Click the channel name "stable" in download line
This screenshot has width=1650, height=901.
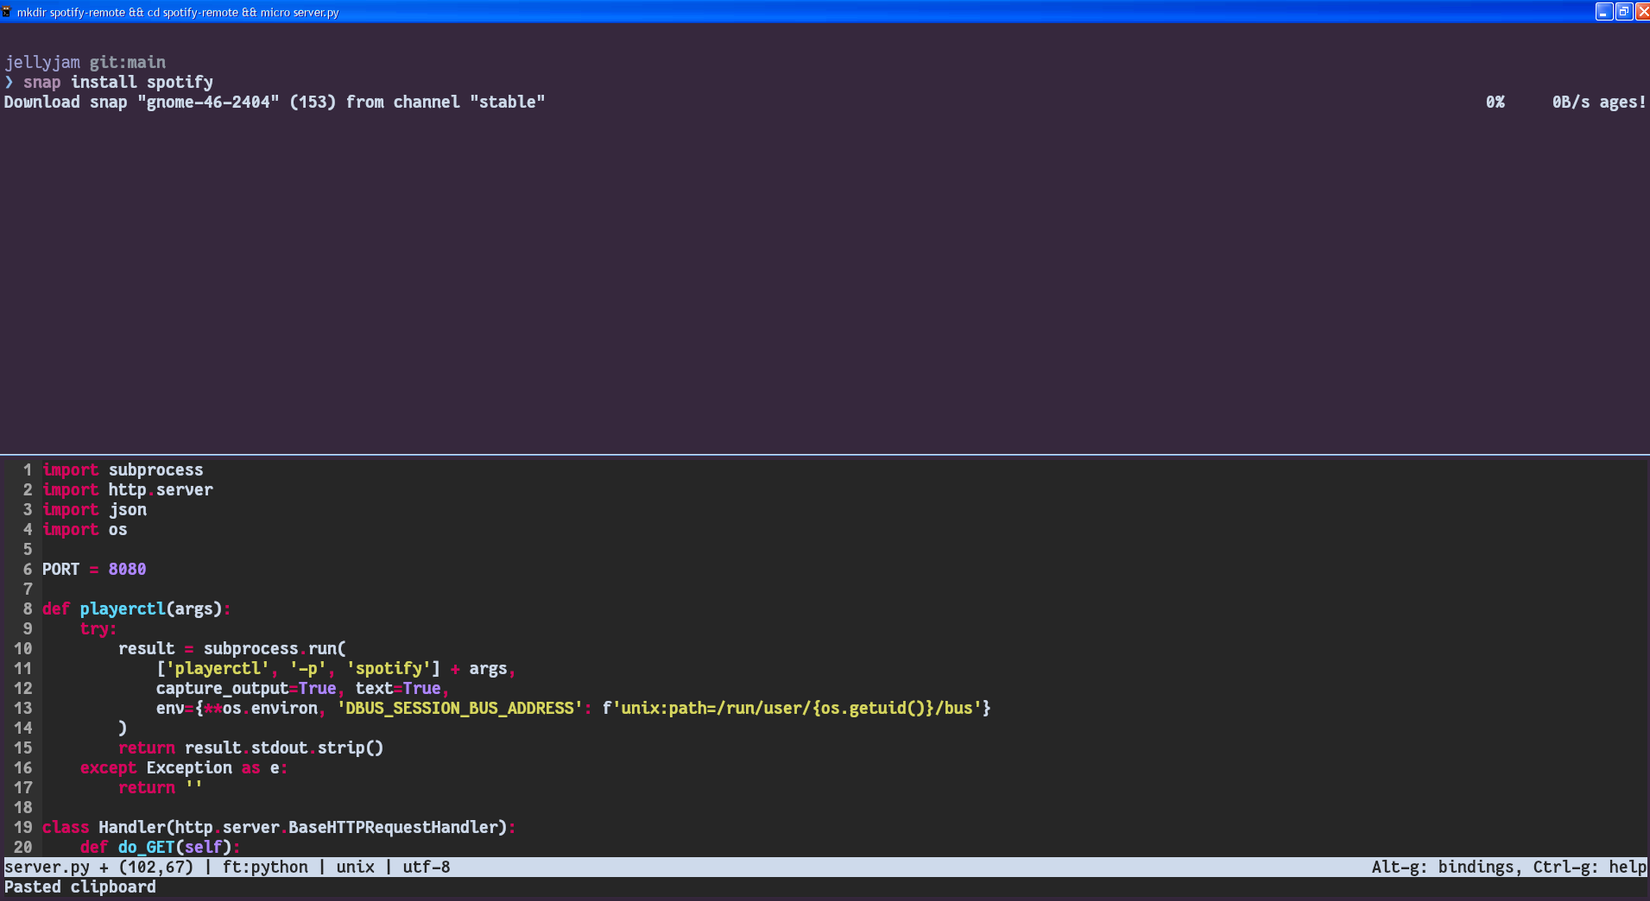(x=507, y=102)
